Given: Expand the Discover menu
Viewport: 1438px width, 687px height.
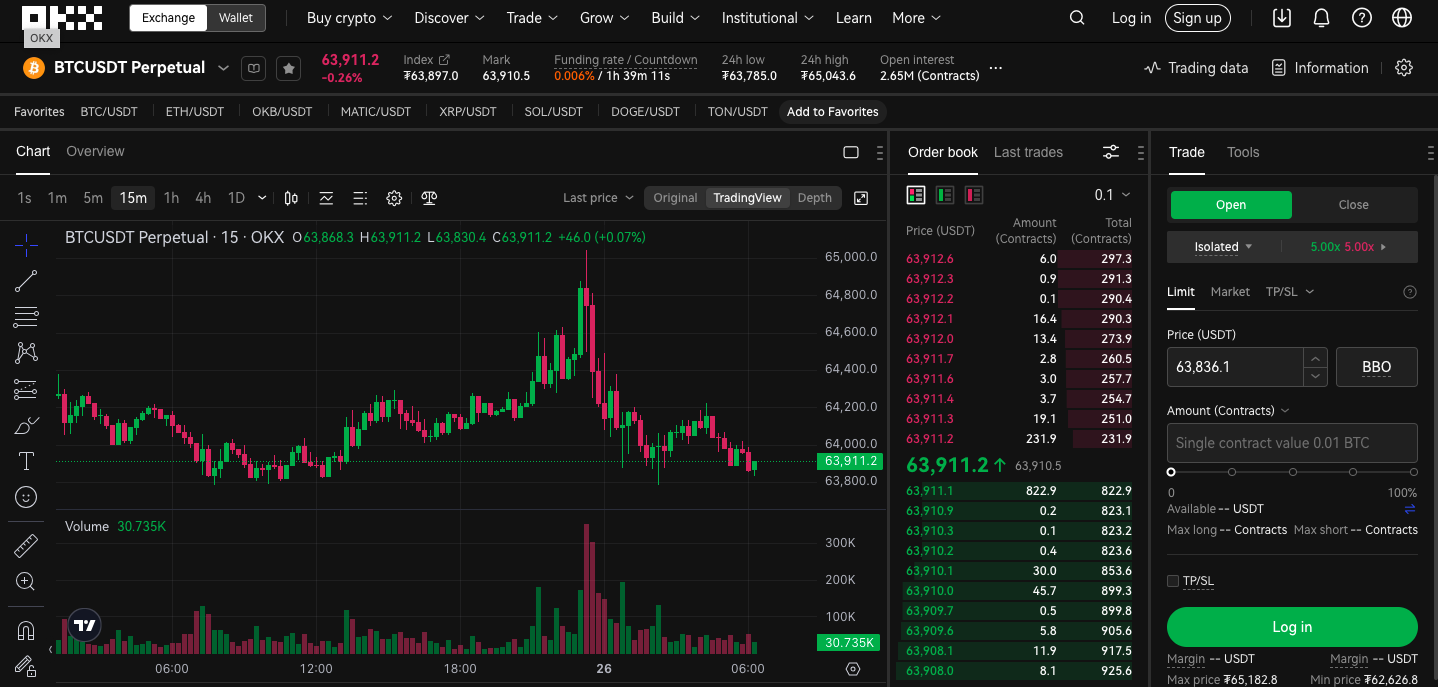Looking at the screenshot, I should click(449, 18).
